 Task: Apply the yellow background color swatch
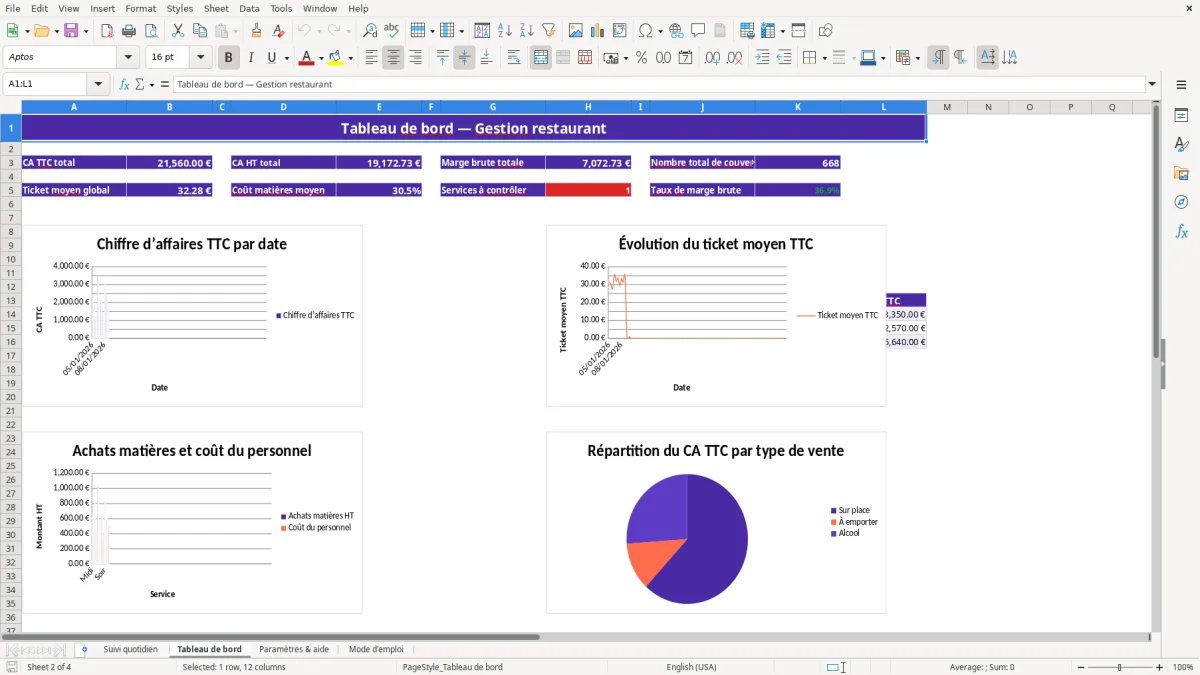pos(336,58)
